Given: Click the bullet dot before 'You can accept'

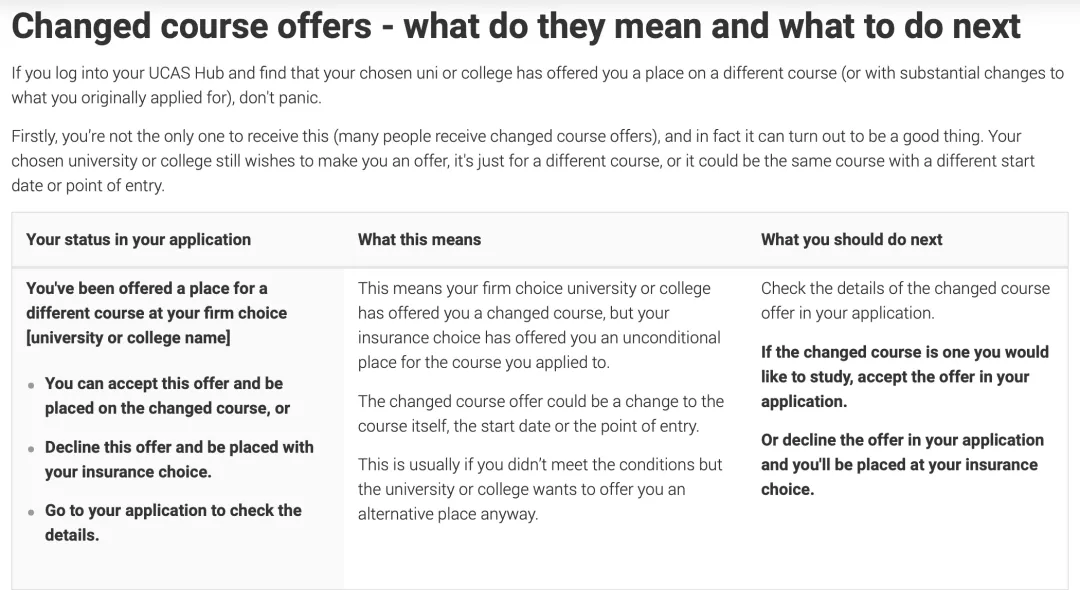Looking at the screenshot, I should tap(31, 386).
